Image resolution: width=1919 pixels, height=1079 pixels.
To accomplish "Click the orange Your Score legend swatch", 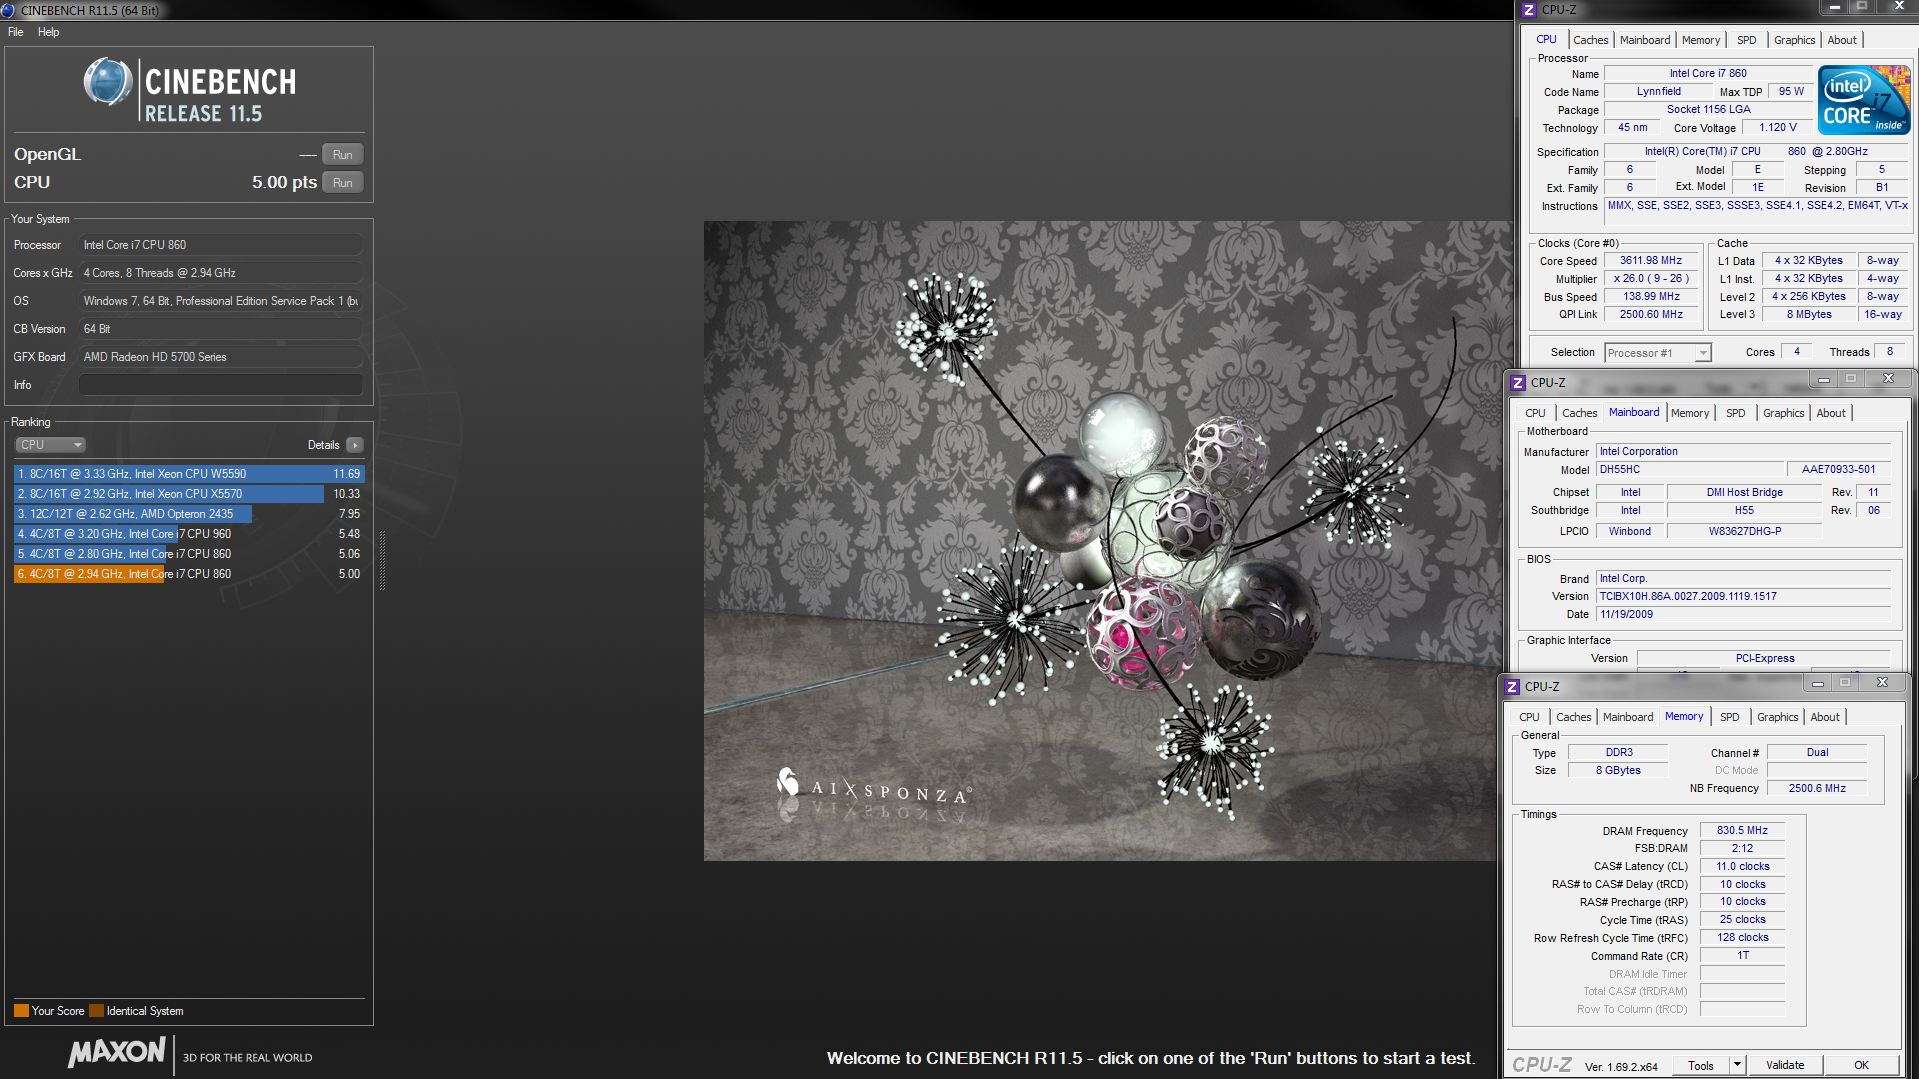I will 21,1011.
